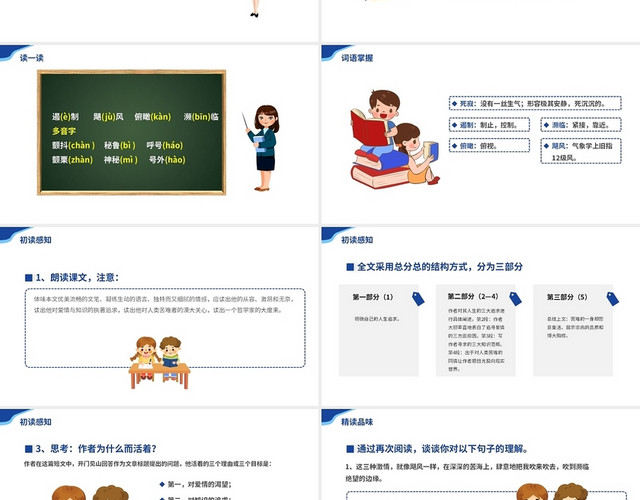Viewport: 640px width, 500px height.
Task: Click 神秘(mì) on the chalkboard
Action: point(121,160)
